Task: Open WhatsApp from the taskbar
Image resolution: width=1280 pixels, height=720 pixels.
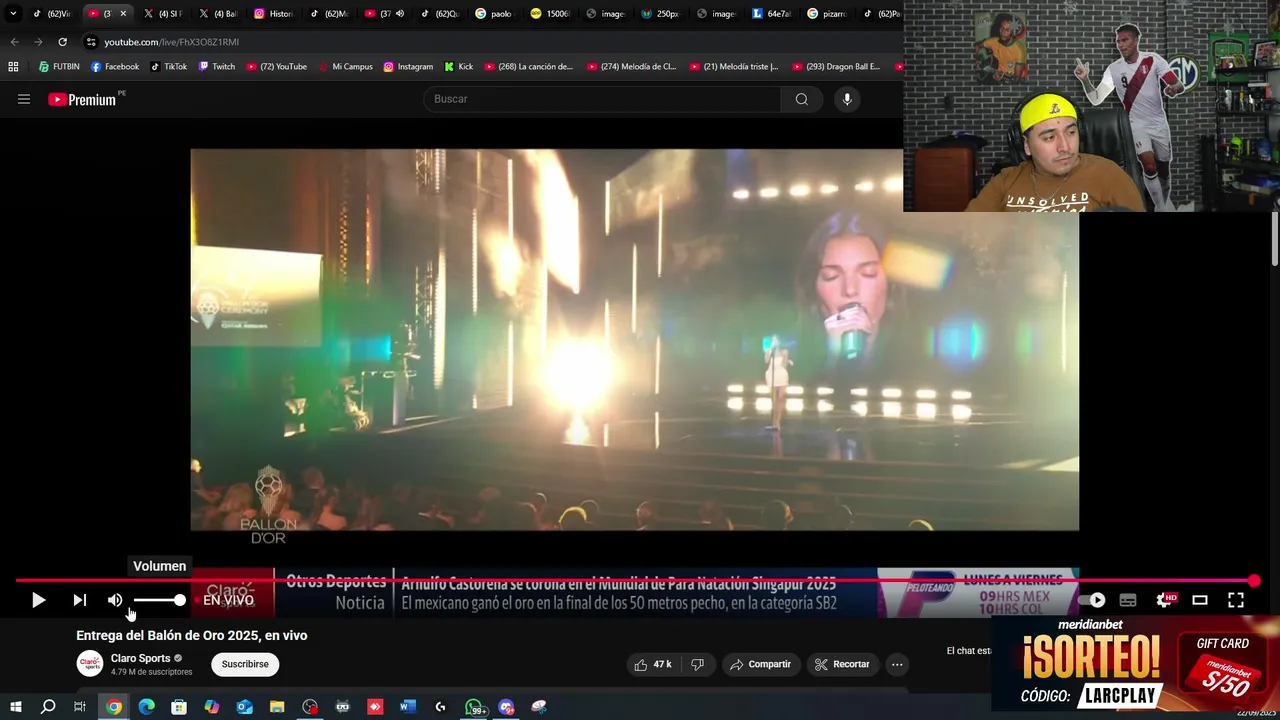Action: [x=475, y=707]
